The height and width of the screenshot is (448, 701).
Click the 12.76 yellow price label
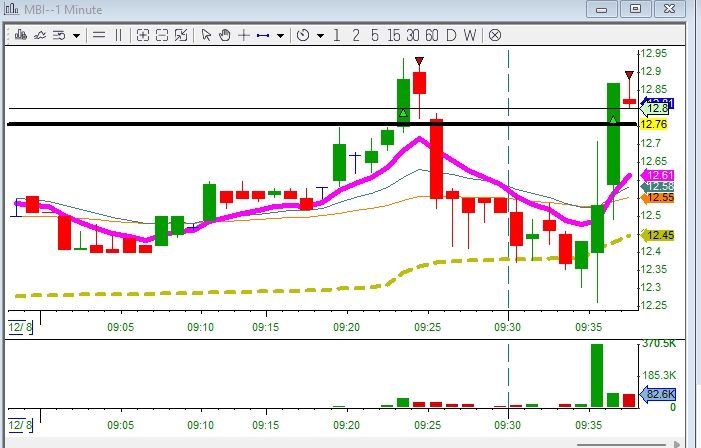pos(654,124)
